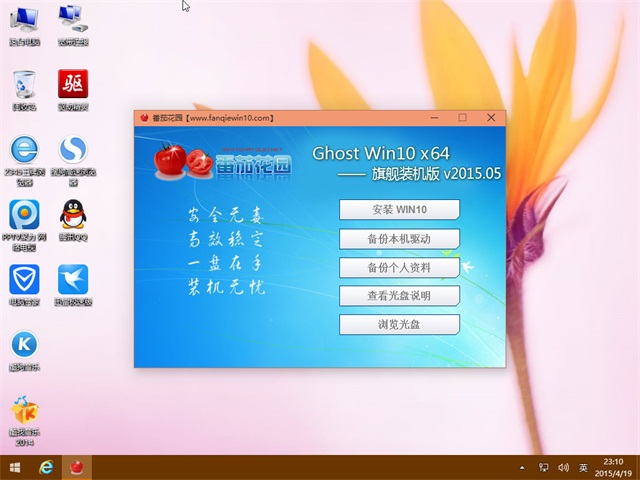Click the 备份本机驱动 button
The height and width of the screenshot is (480, 640).
(399, 239)
